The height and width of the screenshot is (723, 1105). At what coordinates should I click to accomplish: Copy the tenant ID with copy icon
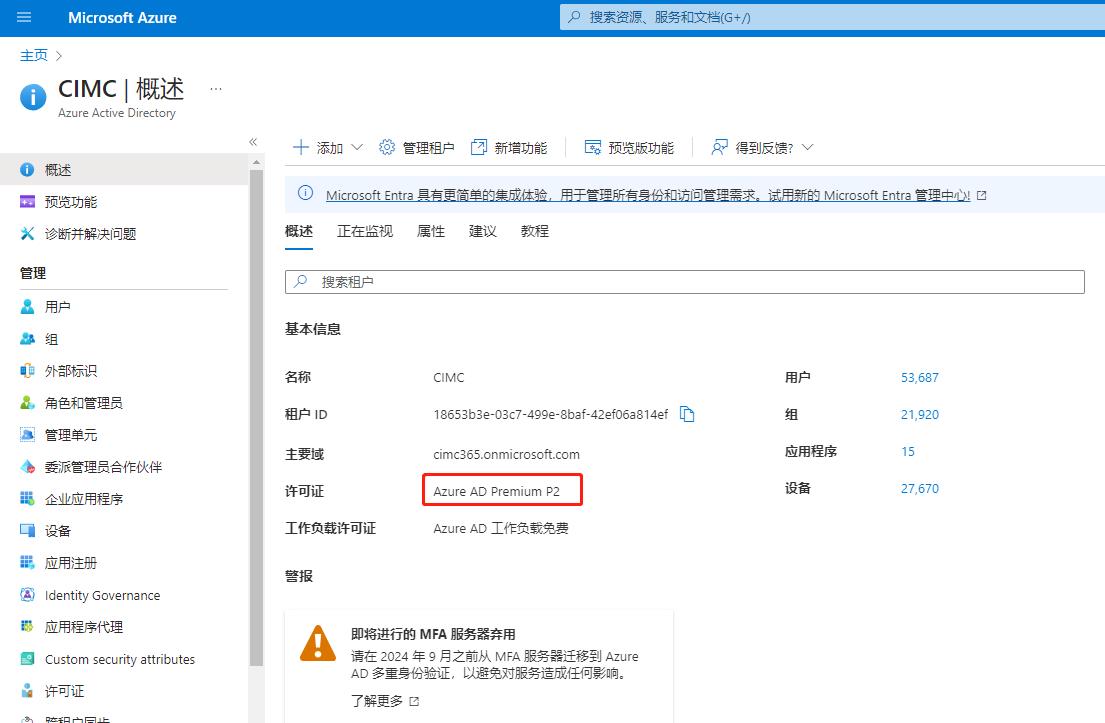687,414
